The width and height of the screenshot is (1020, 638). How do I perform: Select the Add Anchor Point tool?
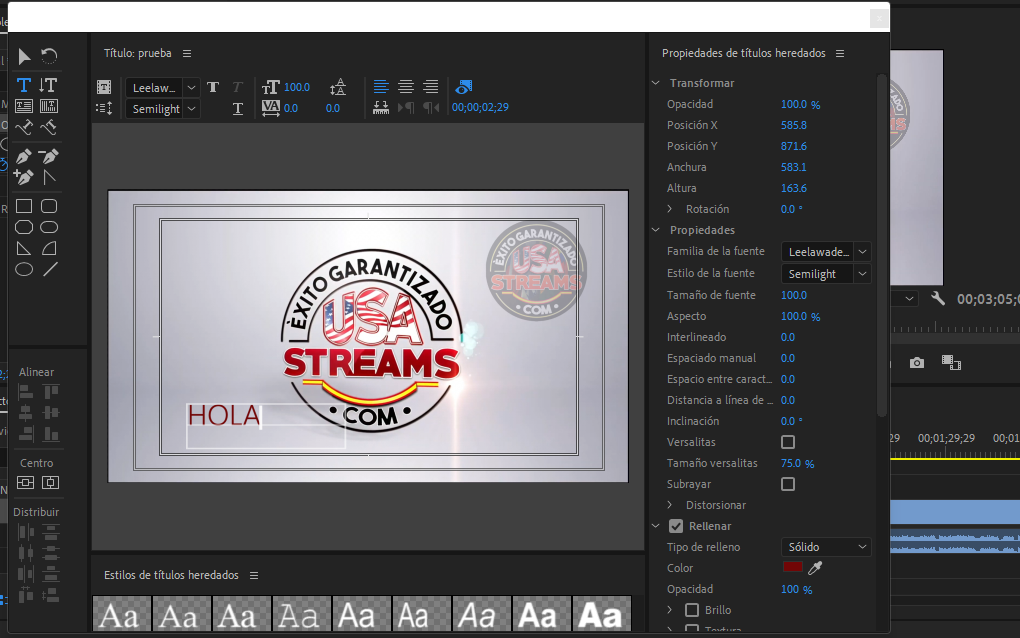pyautogui.click(x=24, y=177)
